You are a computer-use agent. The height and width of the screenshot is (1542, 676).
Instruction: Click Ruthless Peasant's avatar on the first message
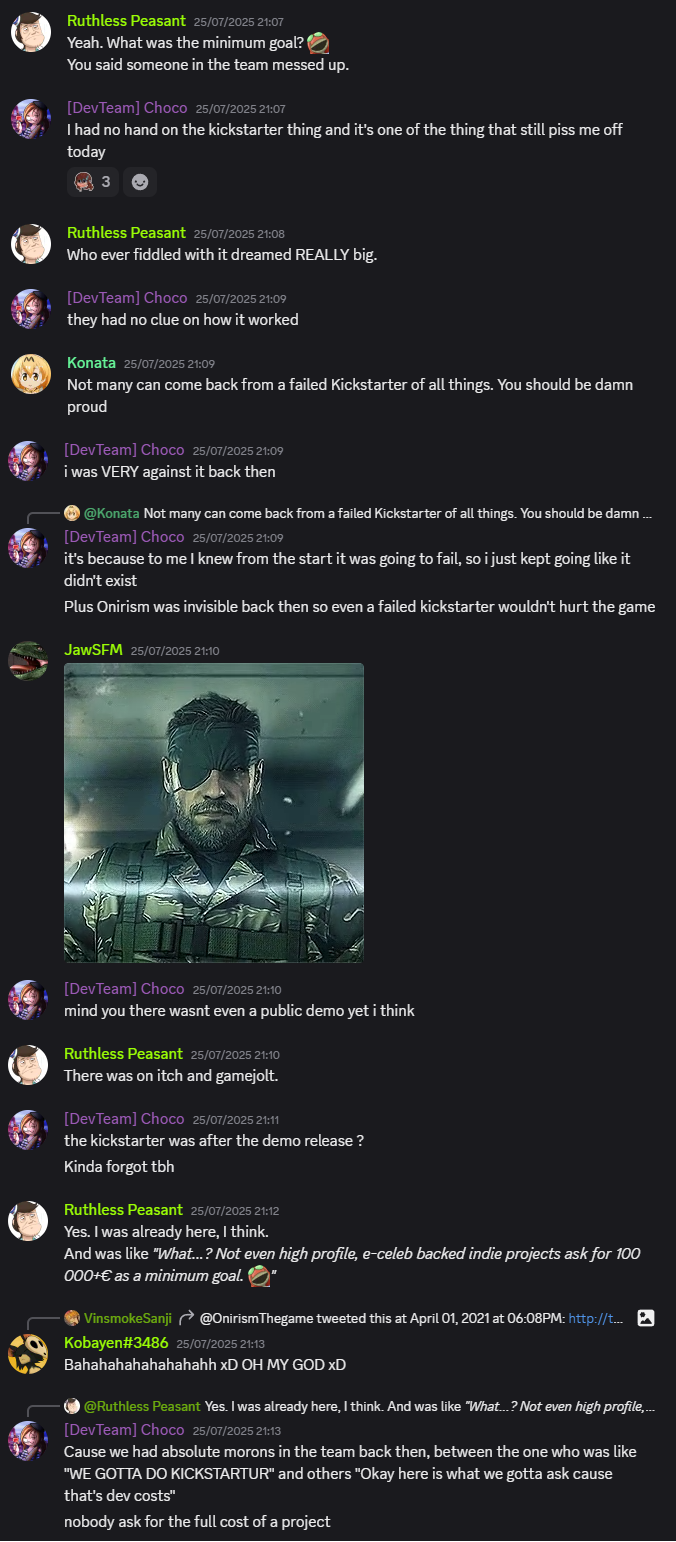click(x=30, y=32)
